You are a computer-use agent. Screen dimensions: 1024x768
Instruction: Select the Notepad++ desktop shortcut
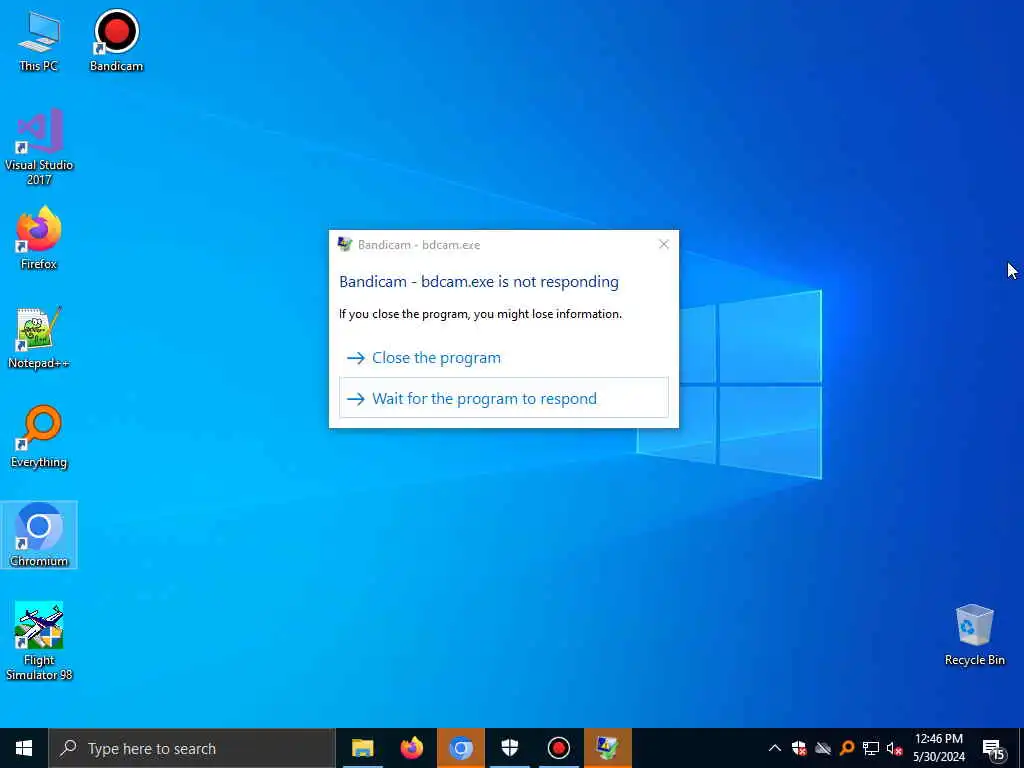[x=39, y=338]
